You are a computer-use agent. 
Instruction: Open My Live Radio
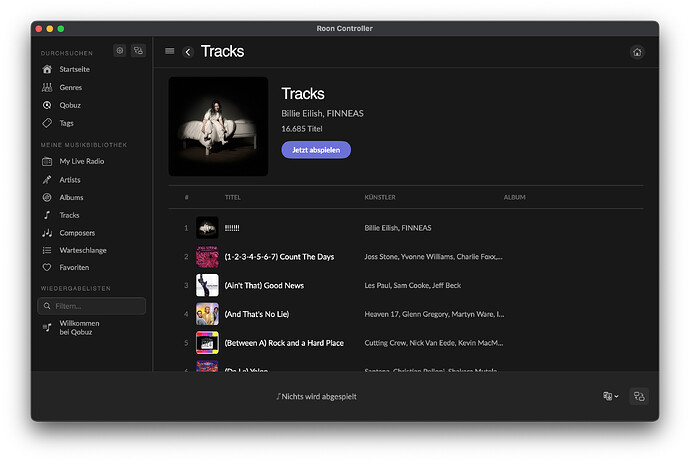coord(81,161)
